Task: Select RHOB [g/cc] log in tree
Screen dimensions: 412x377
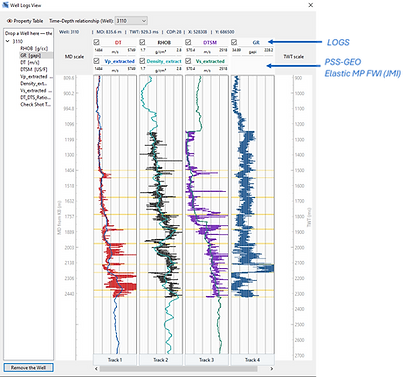Action: (34, 48)
